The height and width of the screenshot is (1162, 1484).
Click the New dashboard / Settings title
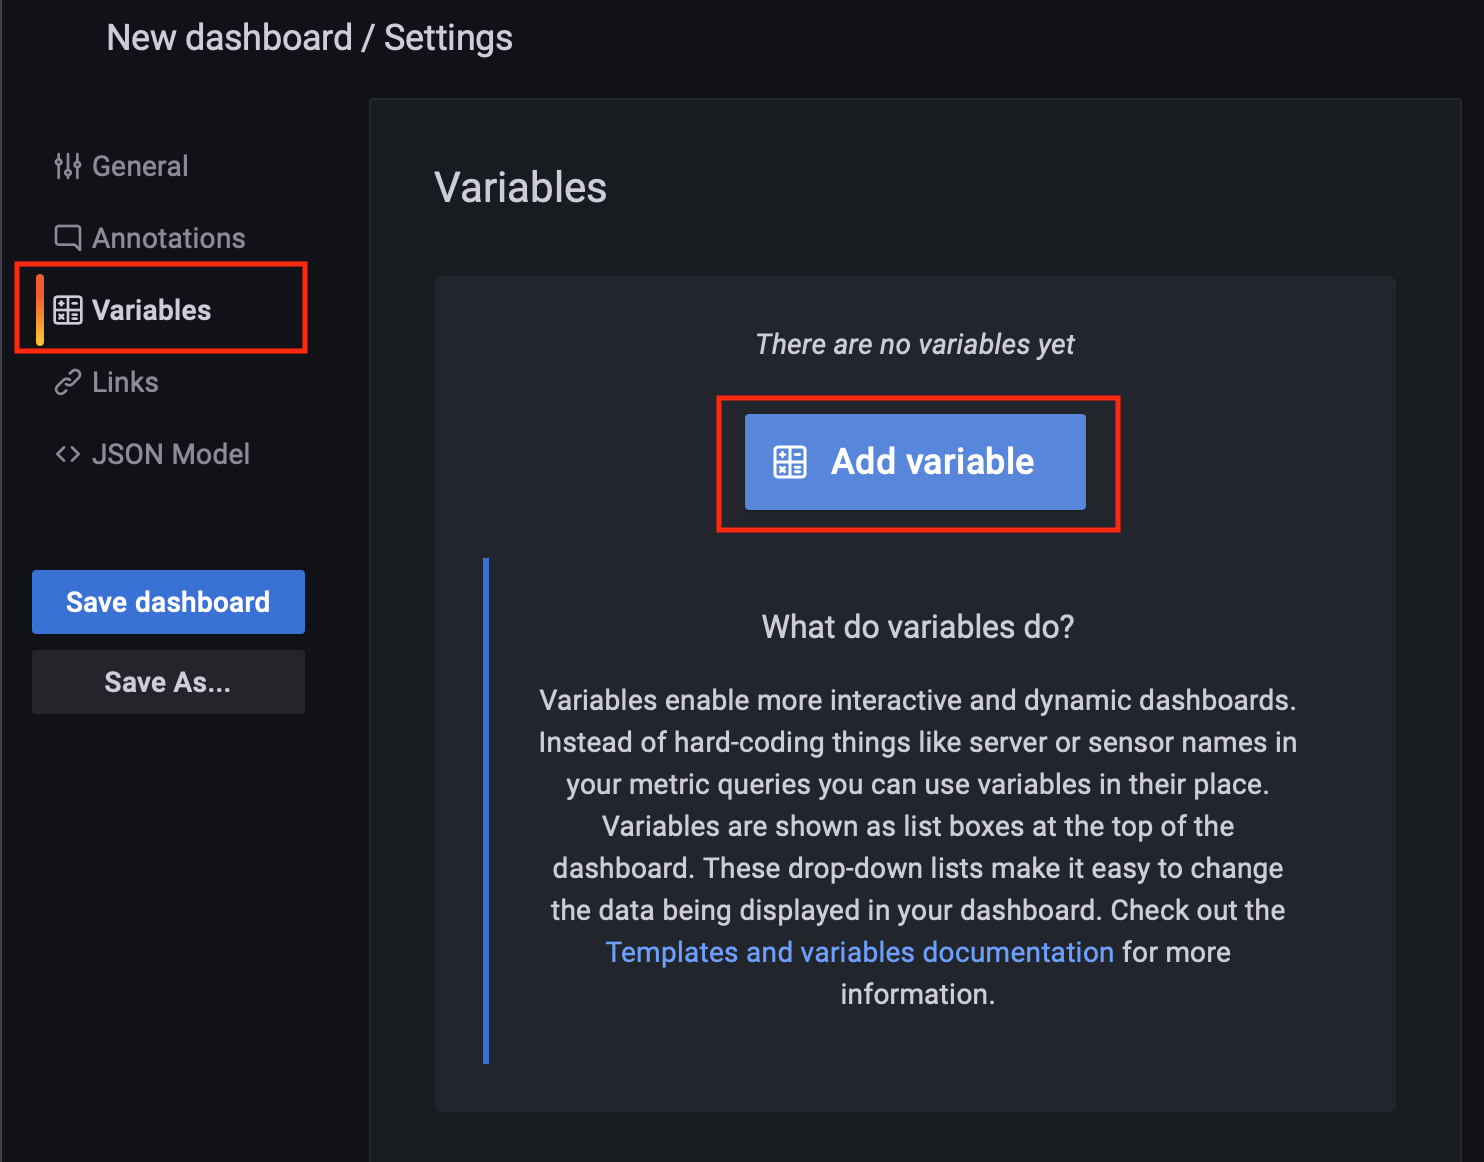tap(310, 38)
